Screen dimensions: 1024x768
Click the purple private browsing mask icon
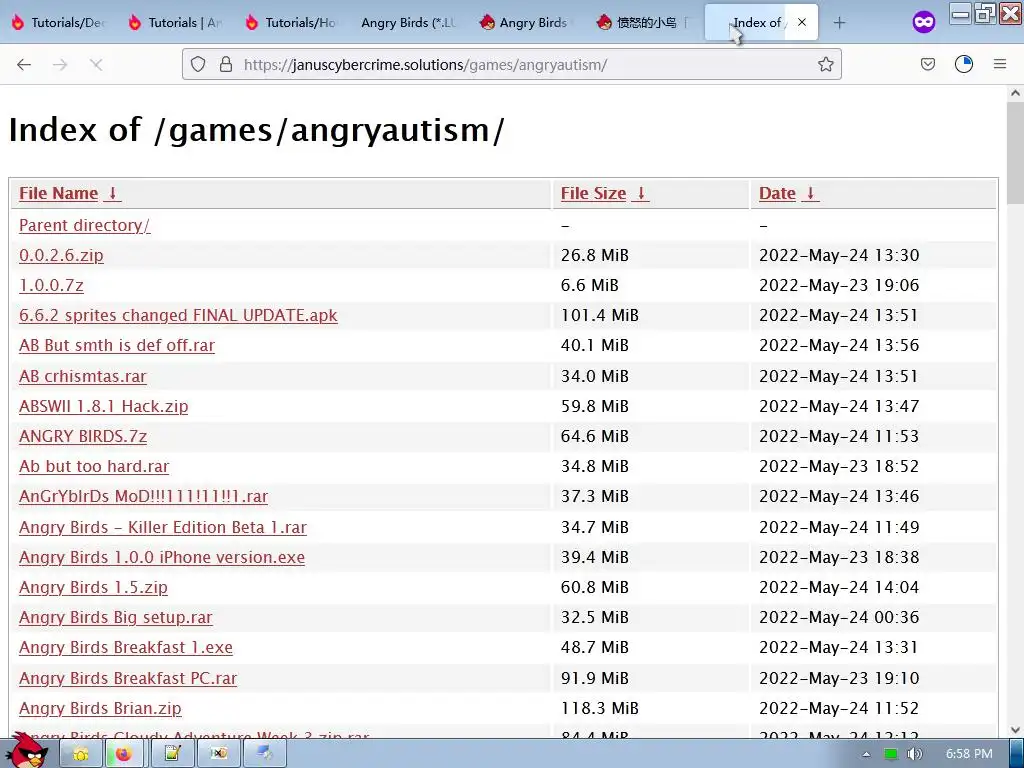click(x=923, y=22)
